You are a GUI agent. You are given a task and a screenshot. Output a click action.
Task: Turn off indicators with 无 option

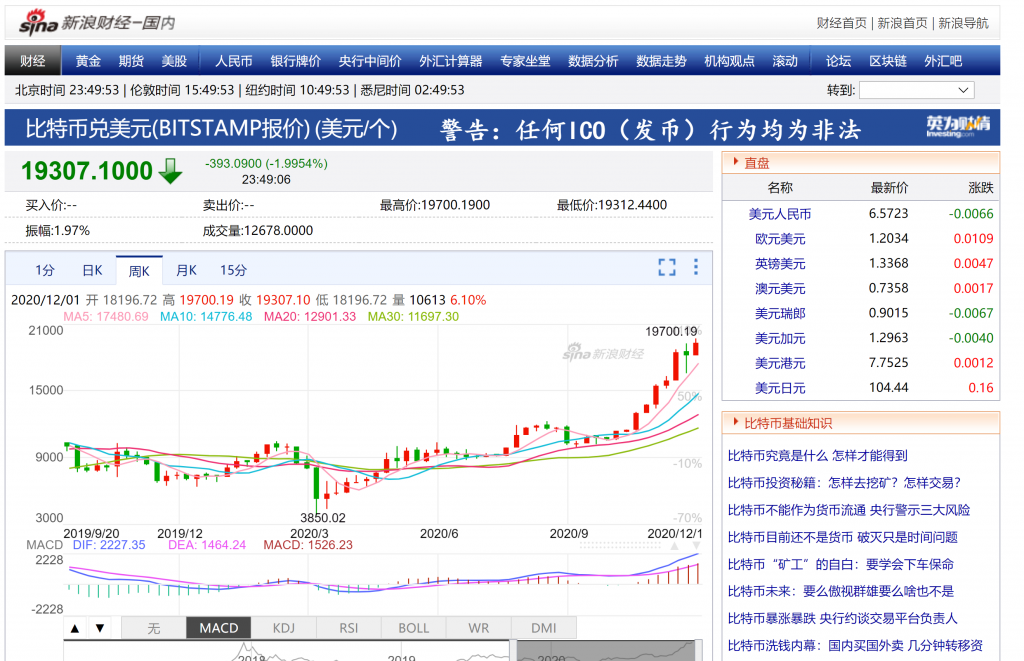point(153,628)
